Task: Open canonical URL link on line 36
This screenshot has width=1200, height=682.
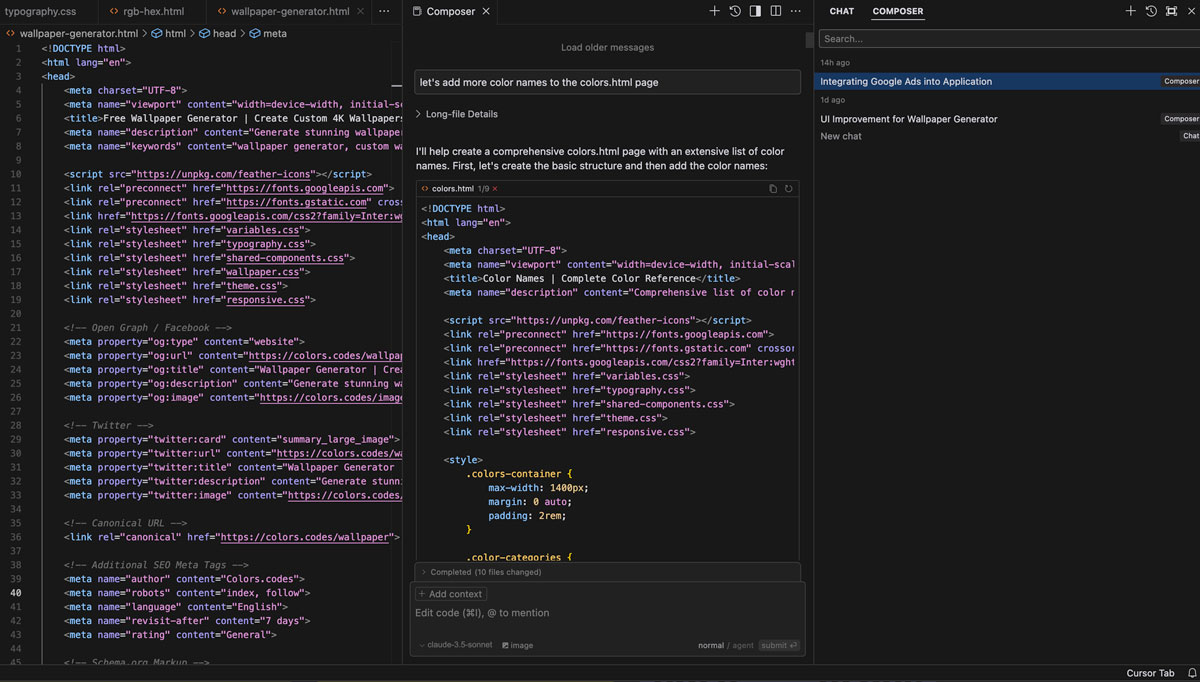Action: pos(305,537)
